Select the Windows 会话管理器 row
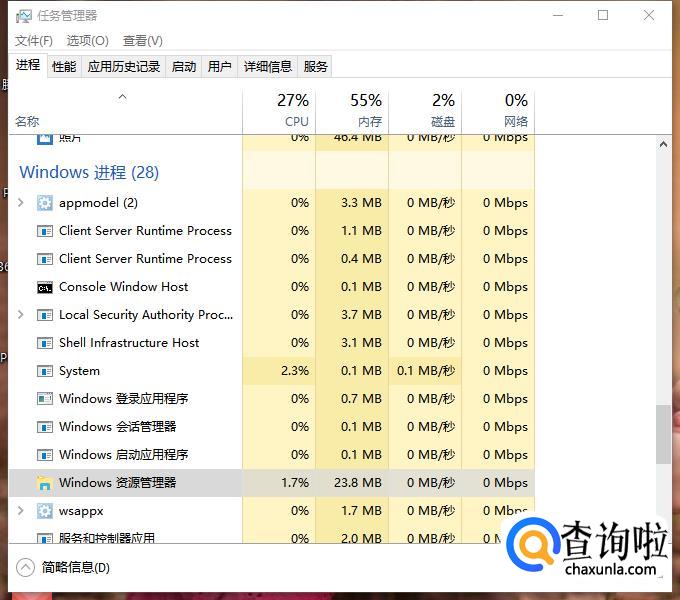 click(272, 427)
